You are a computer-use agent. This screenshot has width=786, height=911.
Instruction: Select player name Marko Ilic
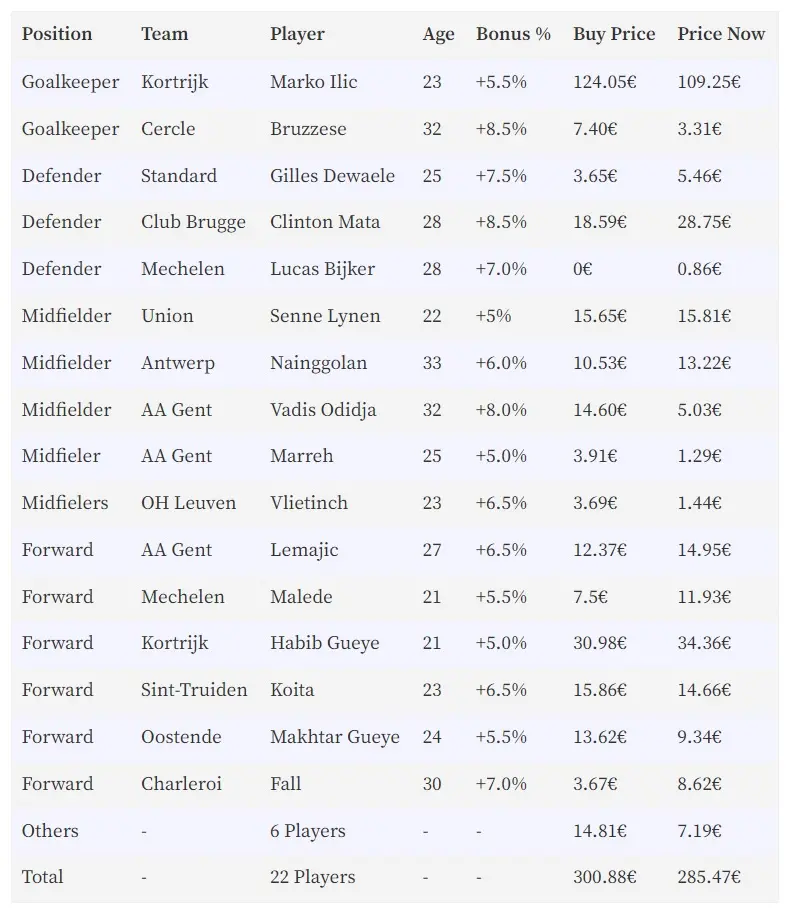pyautogui.click(x=314, y=82)
